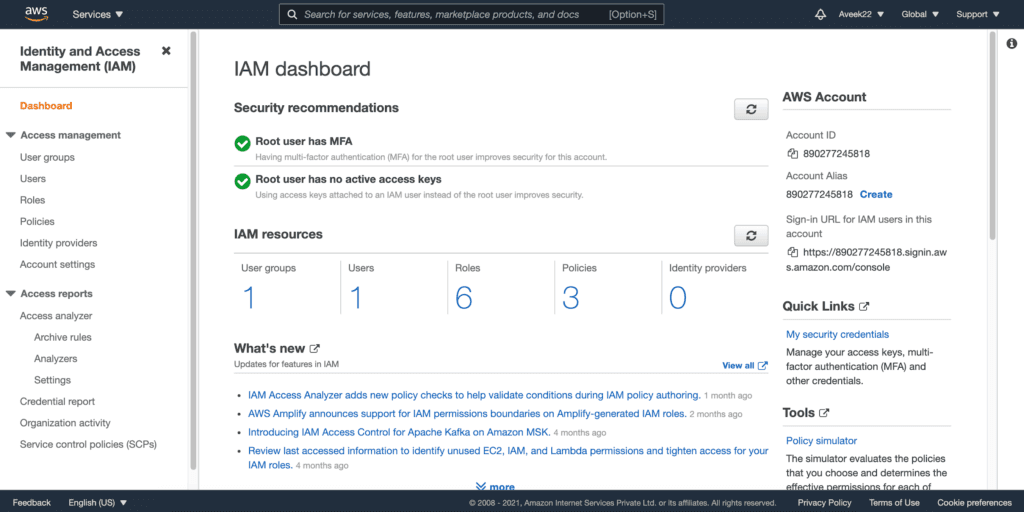The height and width of the screenshot is (512, 1024).
Task: Open Identity providers in the sidebar
Action: point(58,243)
